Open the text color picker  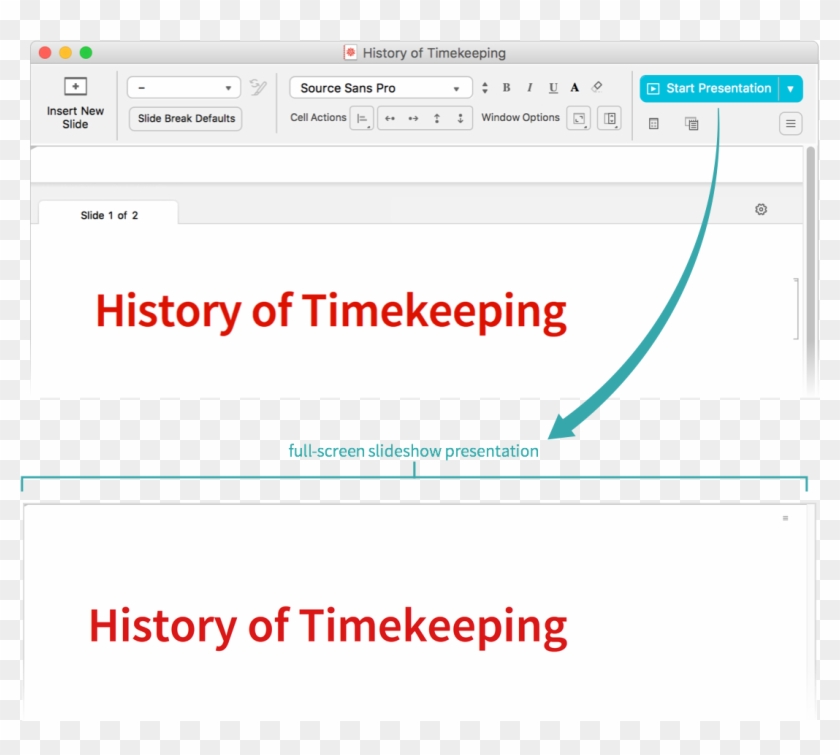click(575, 88)
